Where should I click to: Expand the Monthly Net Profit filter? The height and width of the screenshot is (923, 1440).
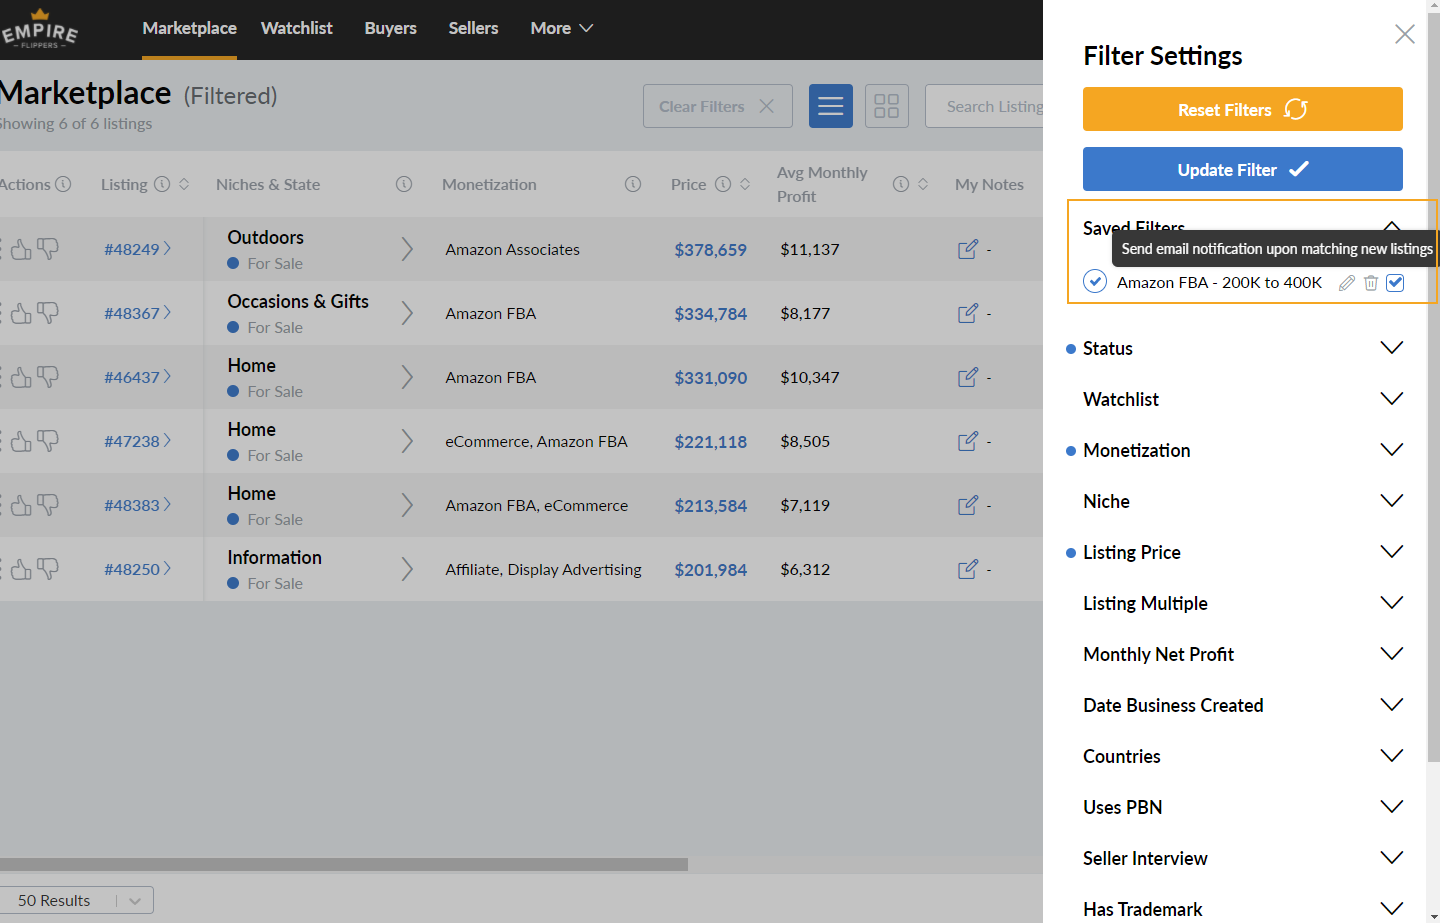(x=1392, y=654)
